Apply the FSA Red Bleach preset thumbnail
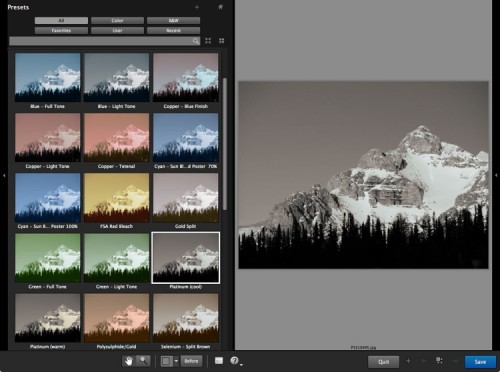This screenshot has width=500, height=372. tap(117, 197)
